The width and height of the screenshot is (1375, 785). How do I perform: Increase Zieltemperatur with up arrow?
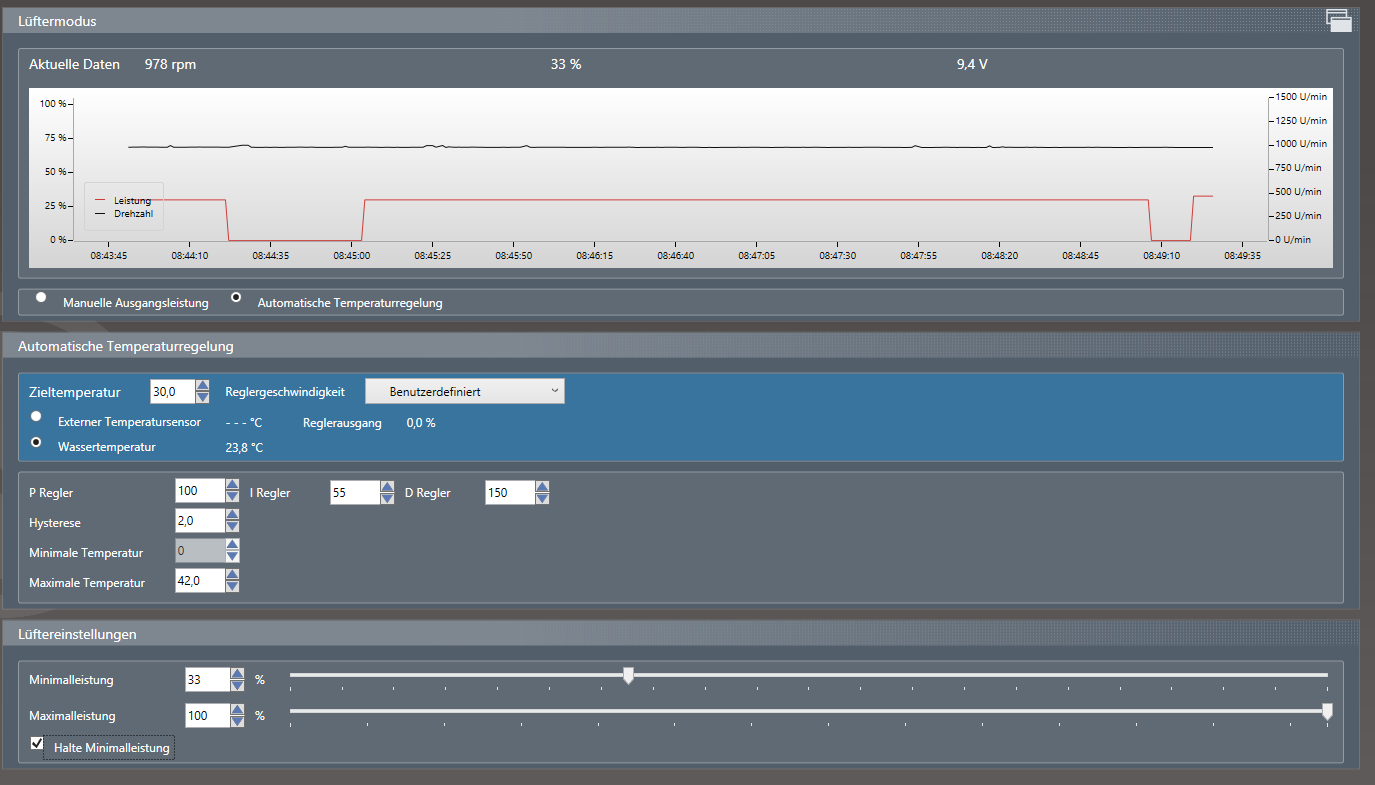pos(203,386)
